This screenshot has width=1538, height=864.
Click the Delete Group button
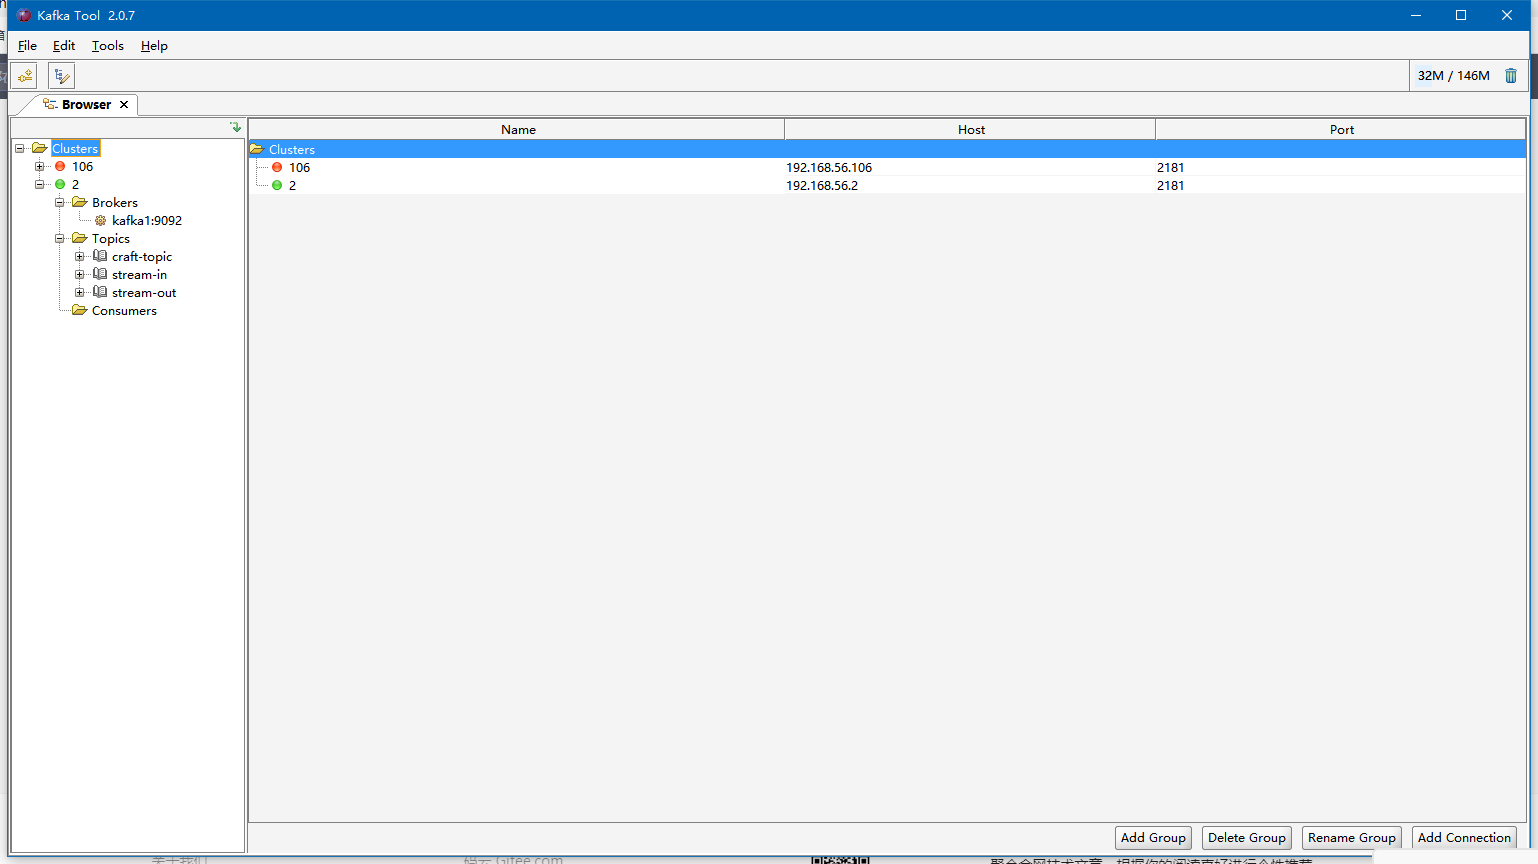[x=1247, y=838]
